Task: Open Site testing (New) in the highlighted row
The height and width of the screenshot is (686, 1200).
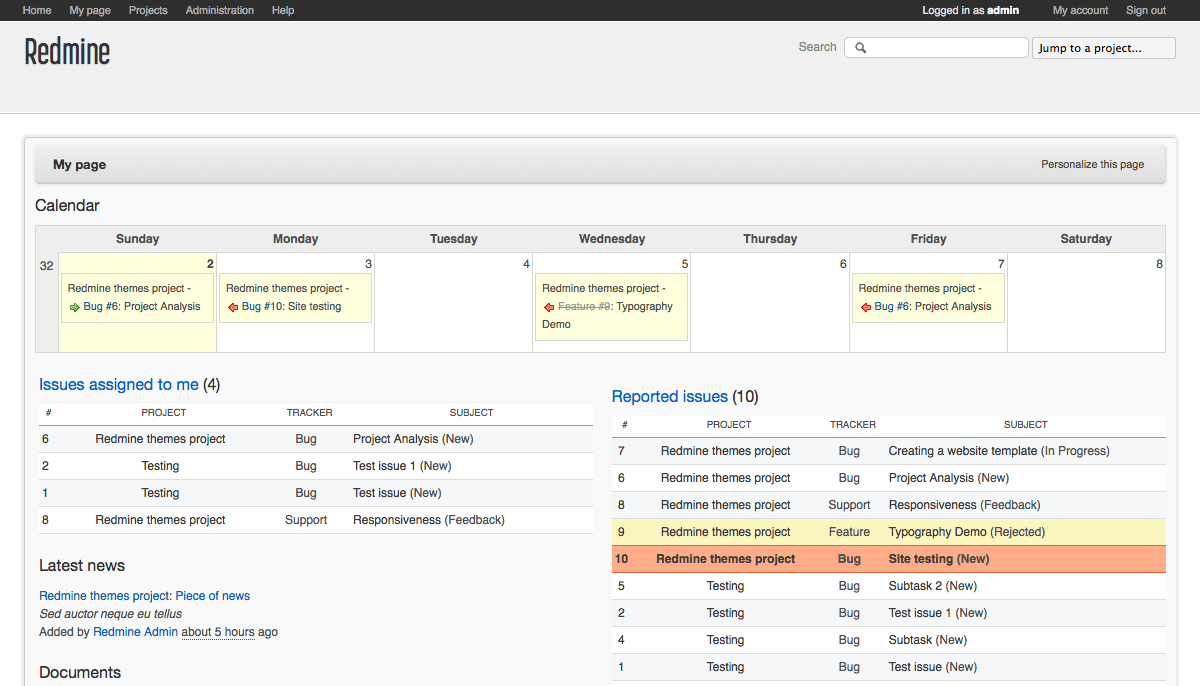Action: tap(939, 559)
